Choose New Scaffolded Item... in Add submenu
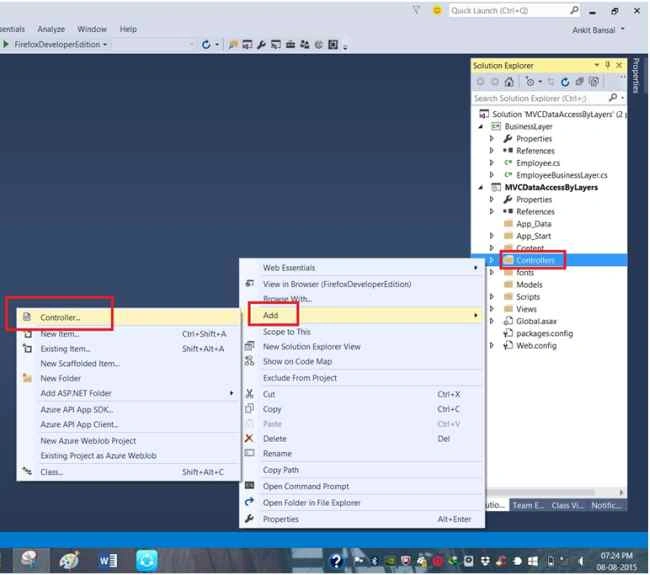Screen dimensions: 650x575 (x=129, y=363)
